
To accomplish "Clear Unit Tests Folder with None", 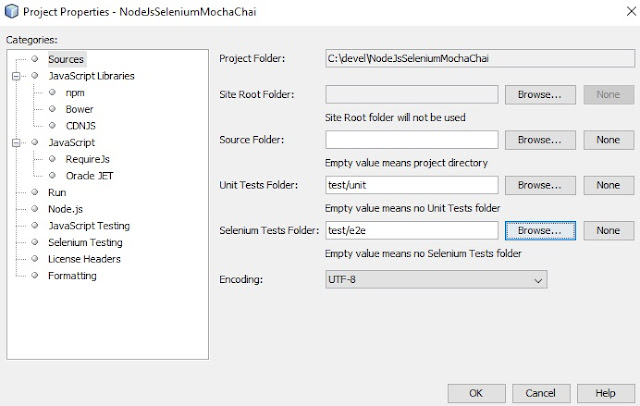I will point(608,185).
